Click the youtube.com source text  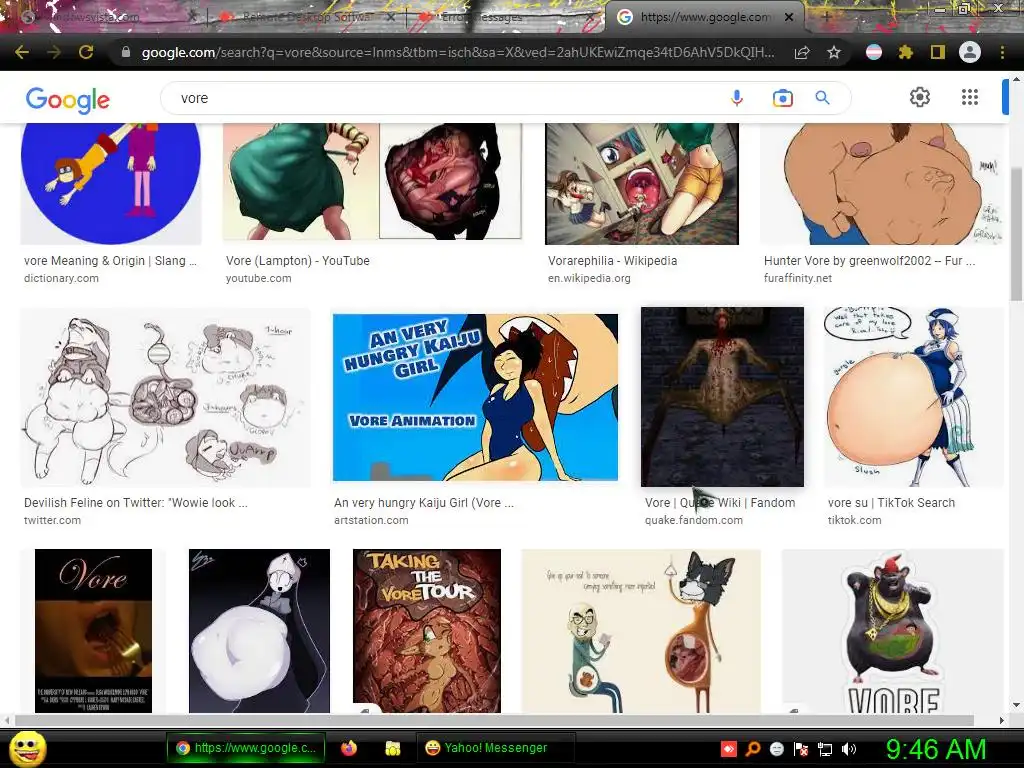click(x=259, y=278)
